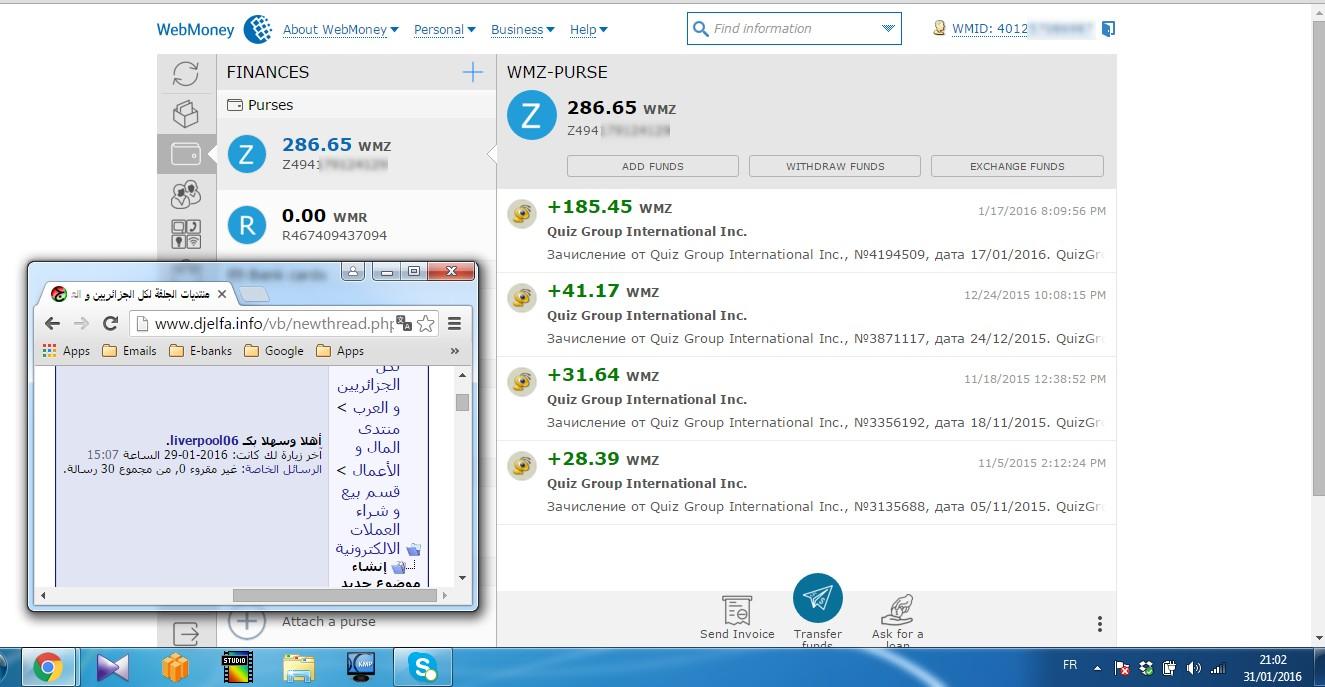The width and height of the screenshot is (1325, 687).
Task: Click the Attach a purse link
Action: point(329,621)
